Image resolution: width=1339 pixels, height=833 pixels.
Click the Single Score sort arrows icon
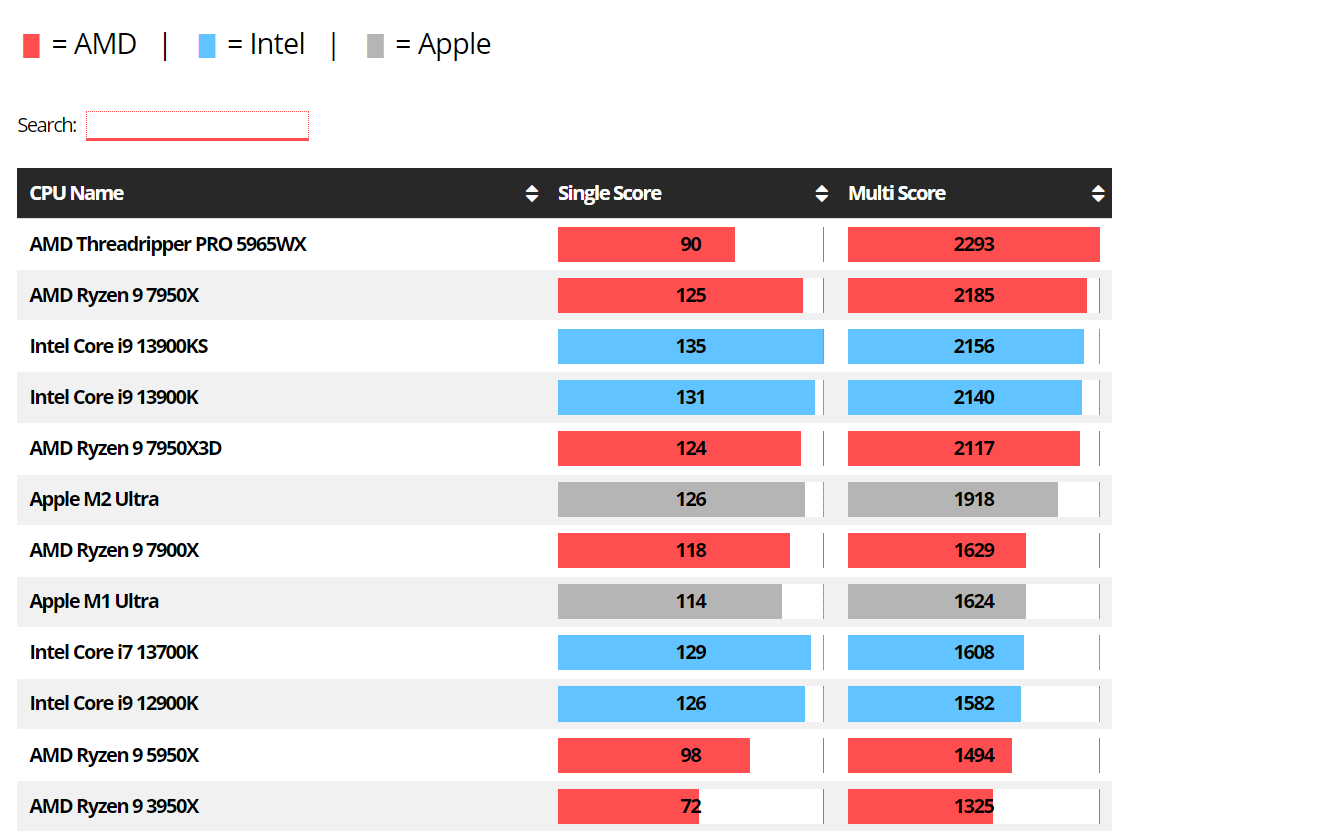click(x=822, y=194)
